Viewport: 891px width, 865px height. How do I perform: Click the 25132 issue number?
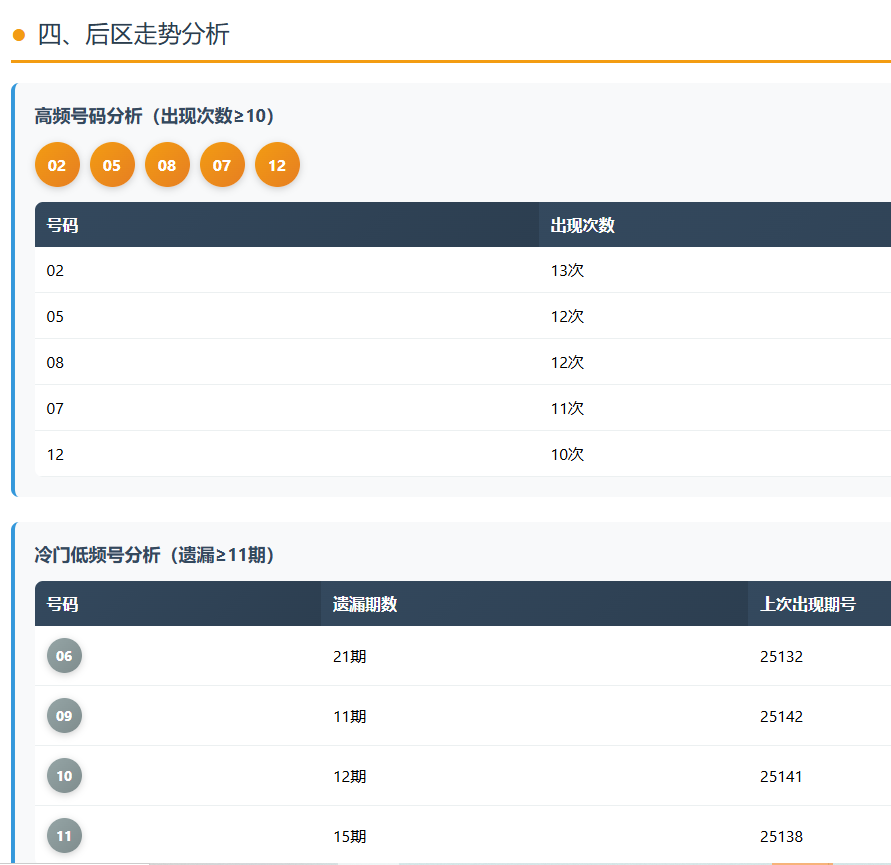coord(781,657)
